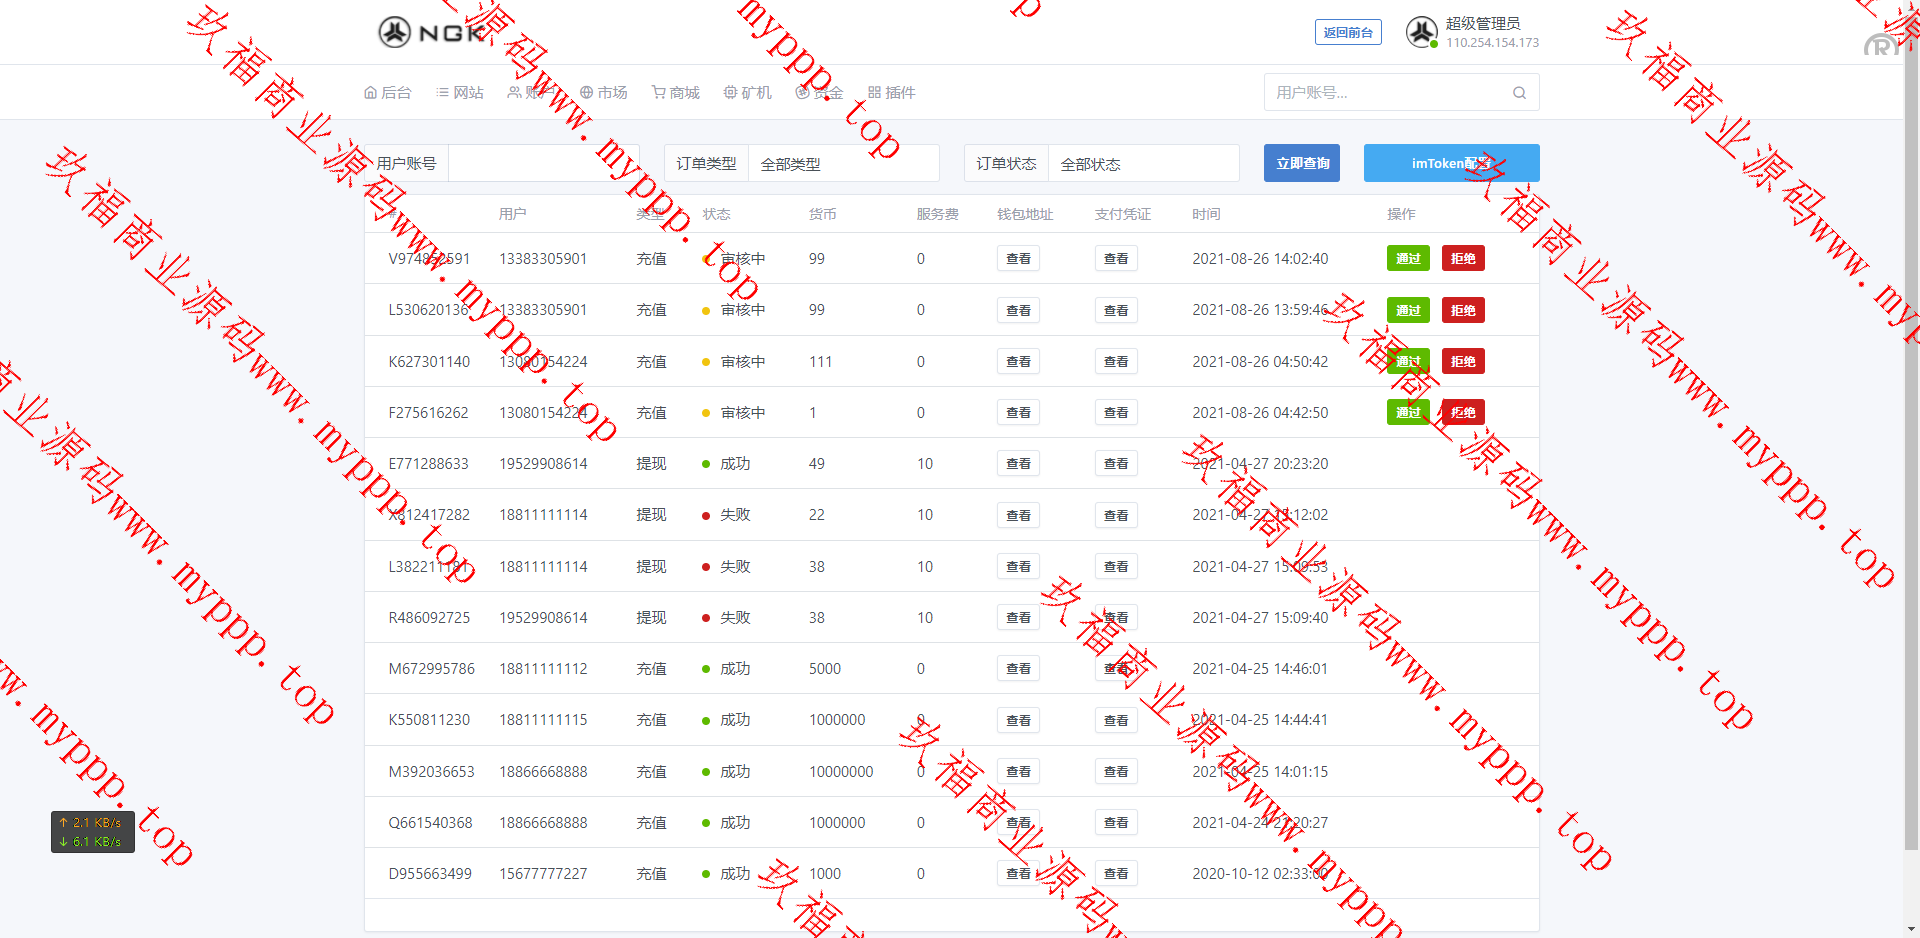Click the search magnifier icon

coord(1519,93)
